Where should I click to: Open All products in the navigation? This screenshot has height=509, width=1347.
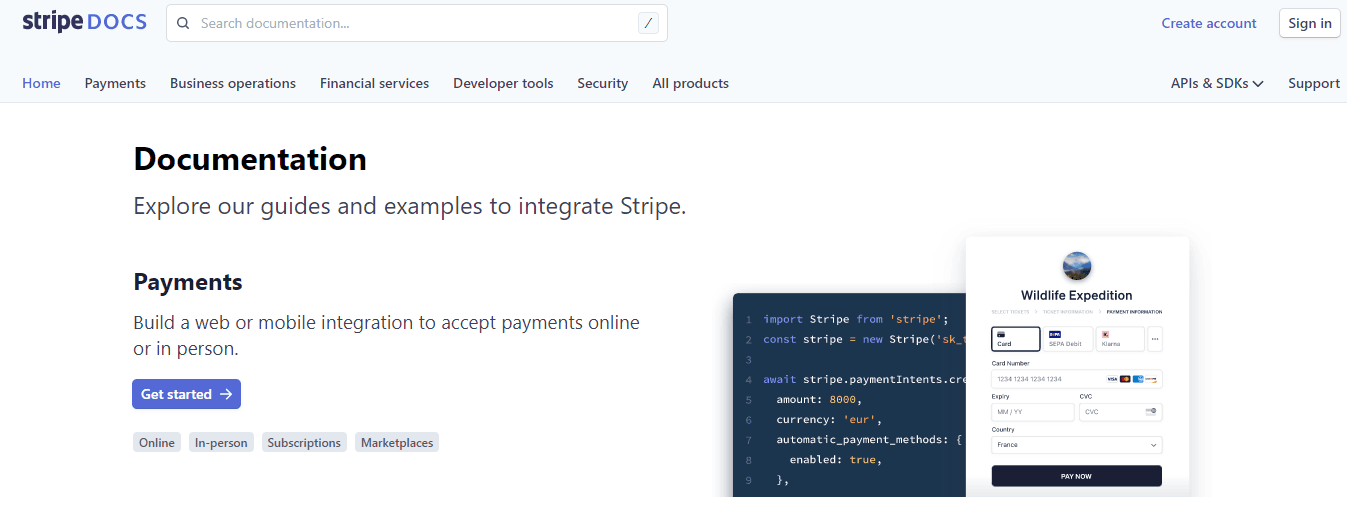(690, 83)
